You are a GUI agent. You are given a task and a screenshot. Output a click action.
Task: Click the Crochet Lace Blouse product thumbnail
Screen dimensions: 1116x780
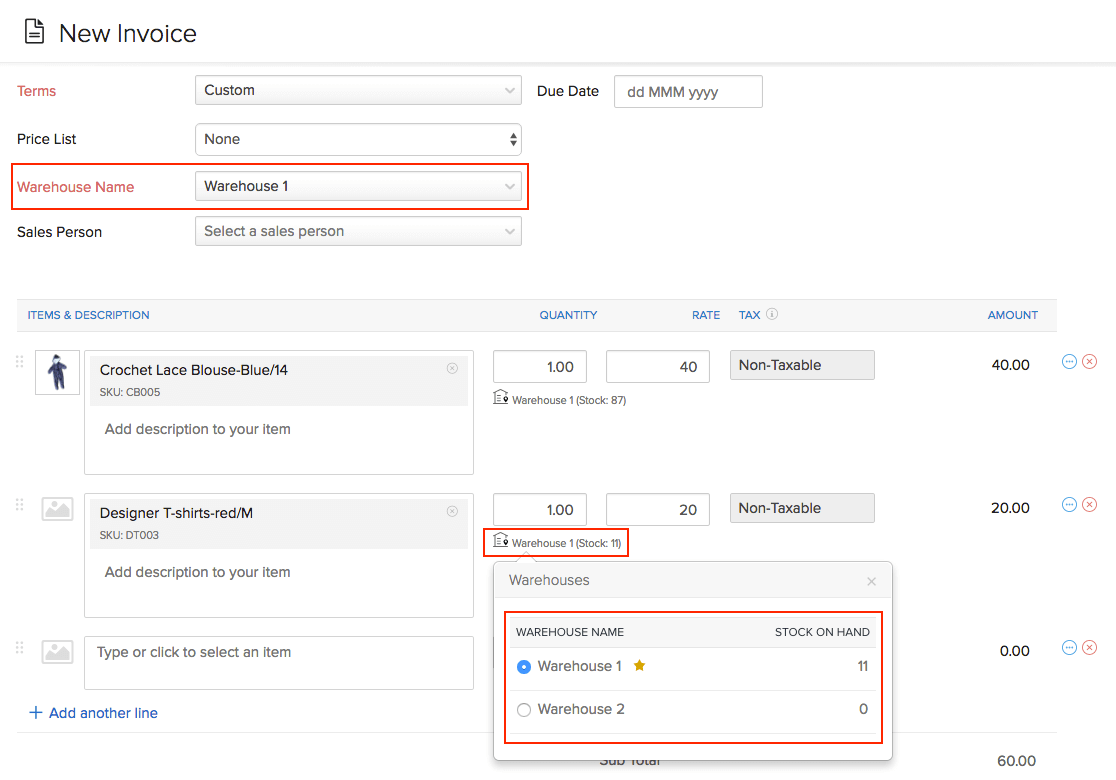pyautogui.click(x=58, y=372)
